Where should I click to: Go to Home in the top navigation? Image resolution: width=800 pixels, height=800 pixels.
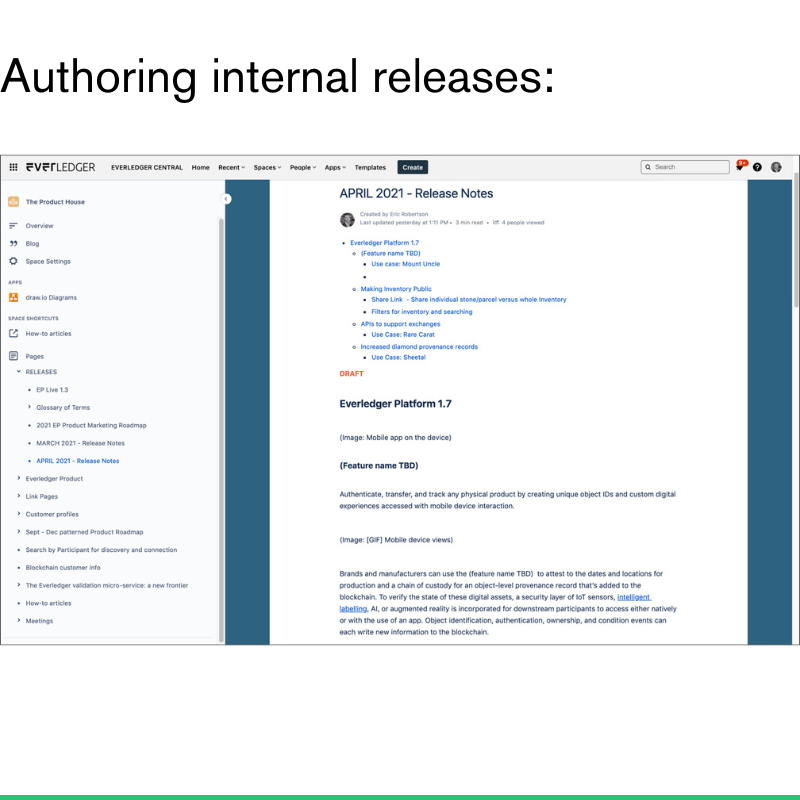(201, 167)
